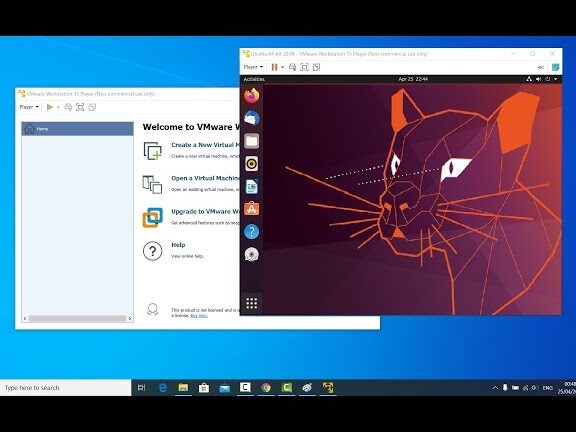Click library horizontal scrollbar right arrow
This screenshot has height=432, width=576.
(130, 318)
